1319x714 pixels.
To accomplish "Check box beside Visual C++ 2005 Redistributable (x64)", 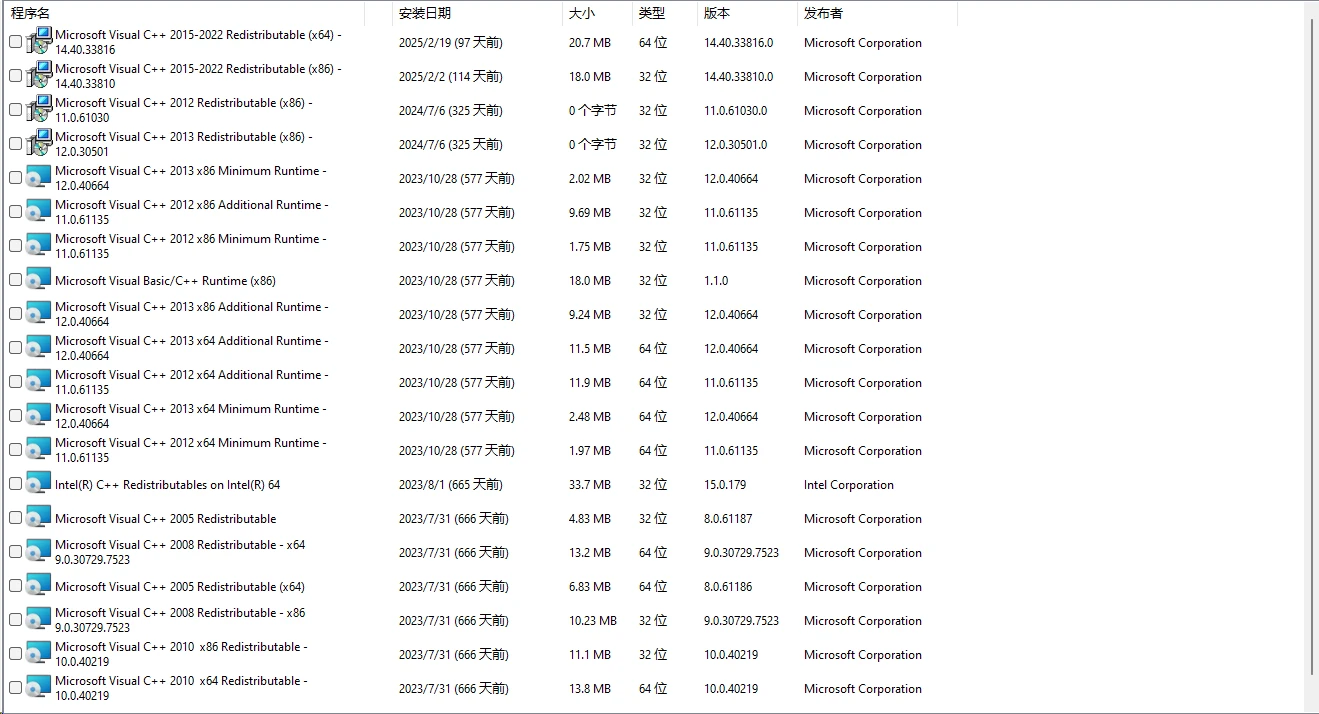I will [15, 586].
